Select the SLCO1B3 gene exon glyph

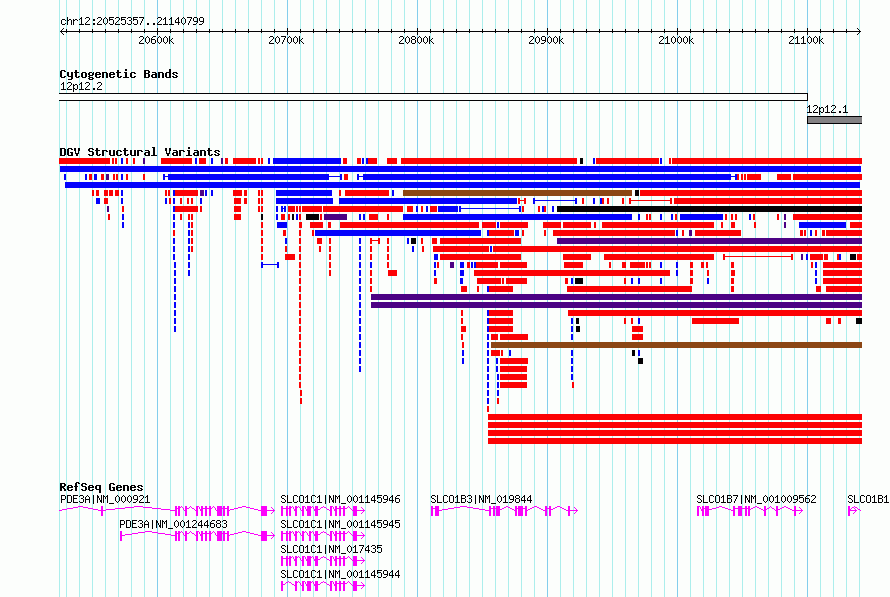pyautogui.click(x=504, y=511)
